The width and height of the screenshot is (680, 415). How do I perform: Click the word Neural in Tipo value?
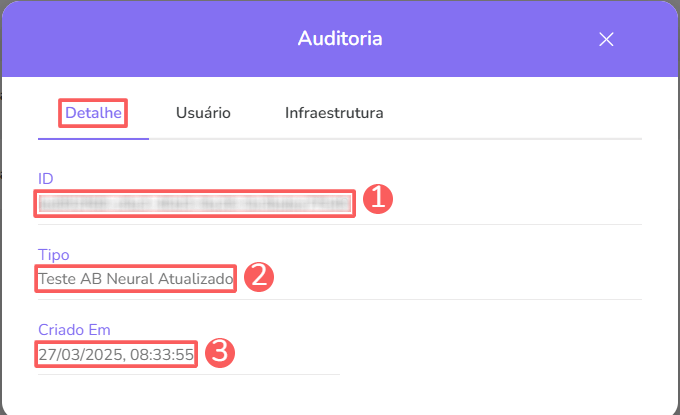point(132,278)
